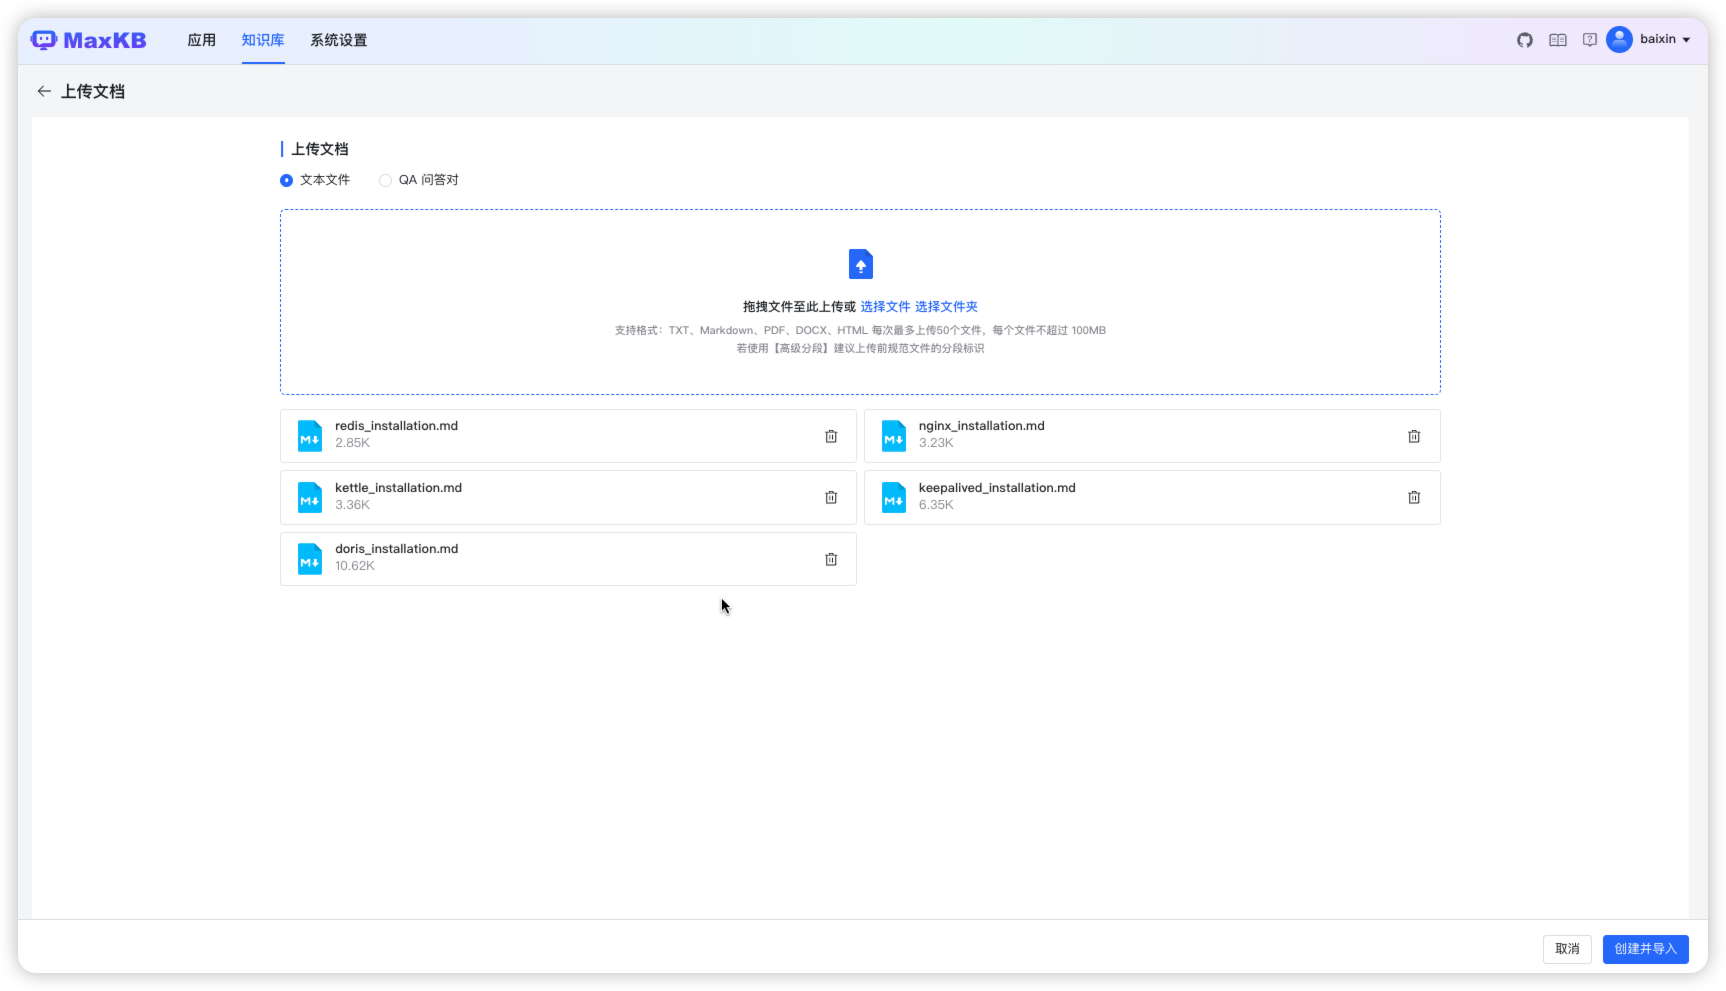Click the MaxKB logo icon
This screenshot has height=991, width=1726.
[44, 40]
